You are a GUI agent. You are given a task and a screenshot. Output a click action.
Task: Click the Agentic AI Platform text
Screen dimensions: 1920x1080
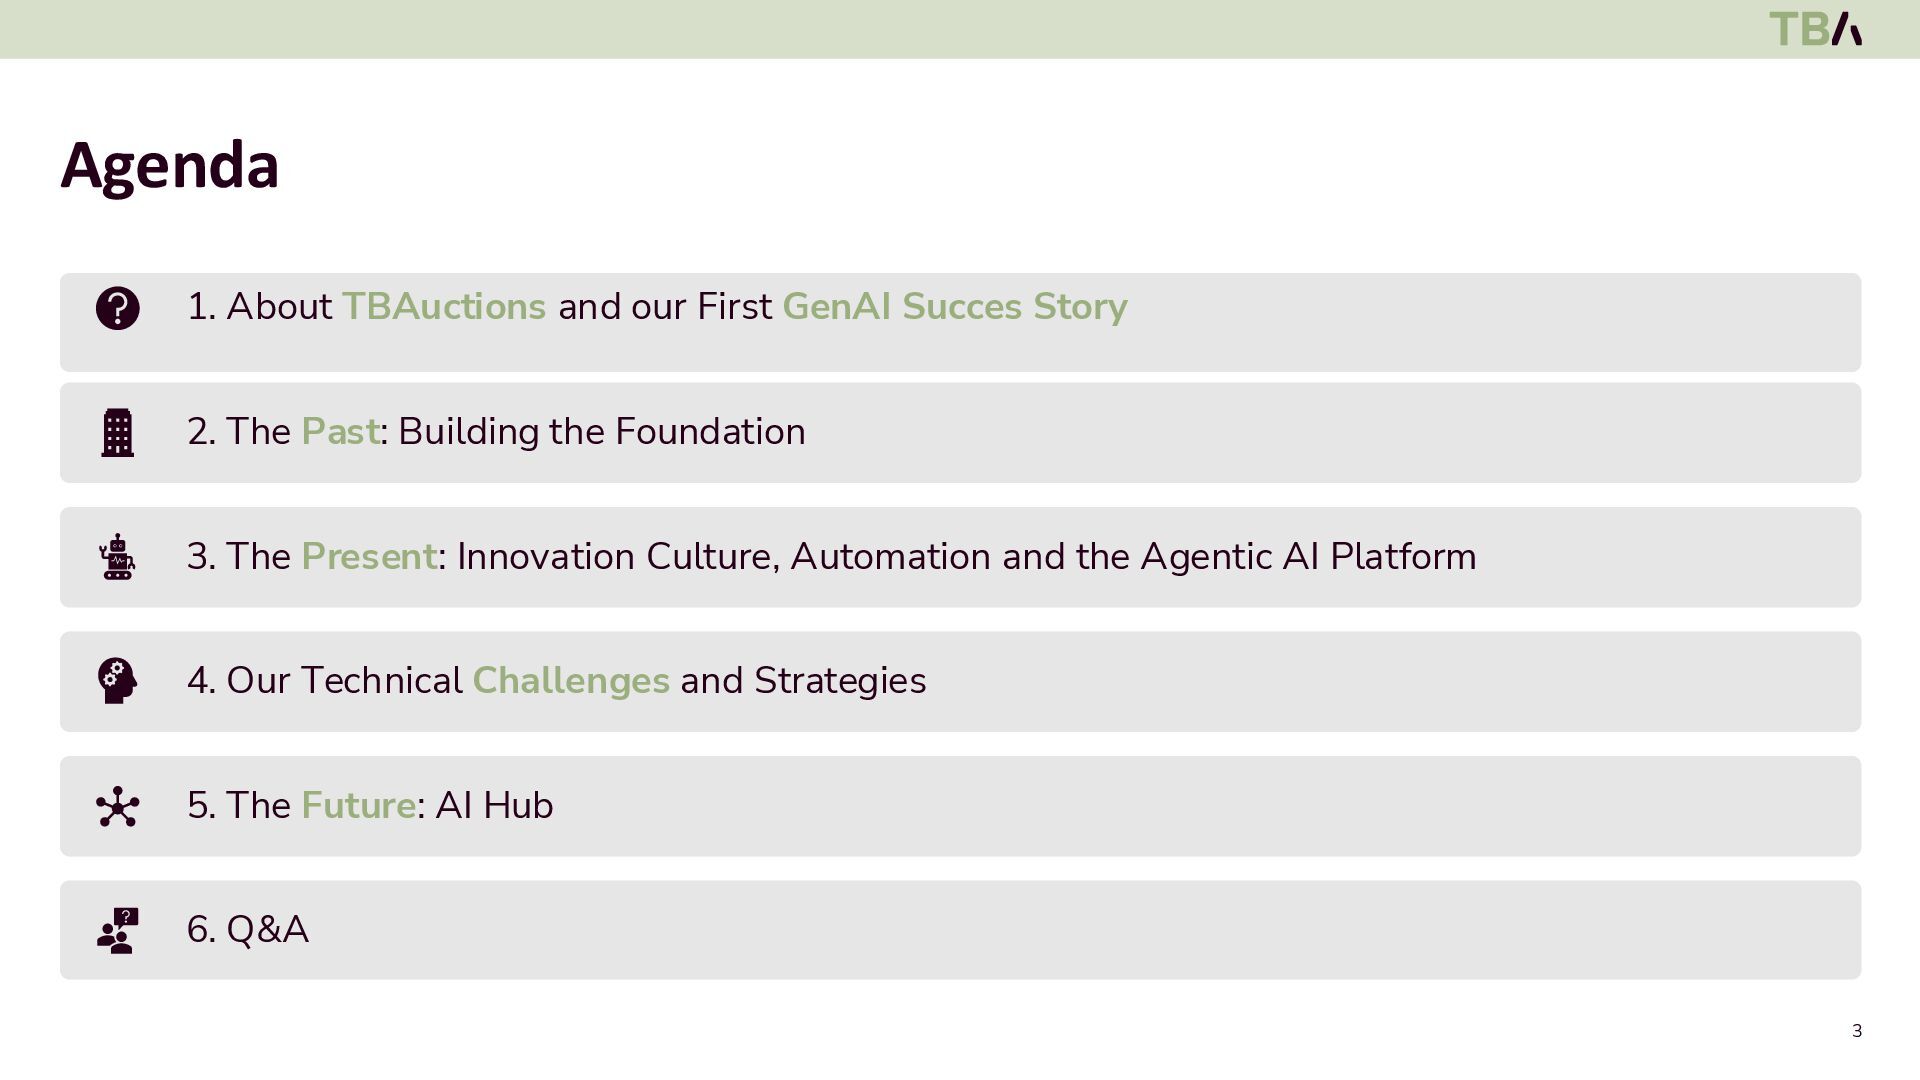[1308, 556]
